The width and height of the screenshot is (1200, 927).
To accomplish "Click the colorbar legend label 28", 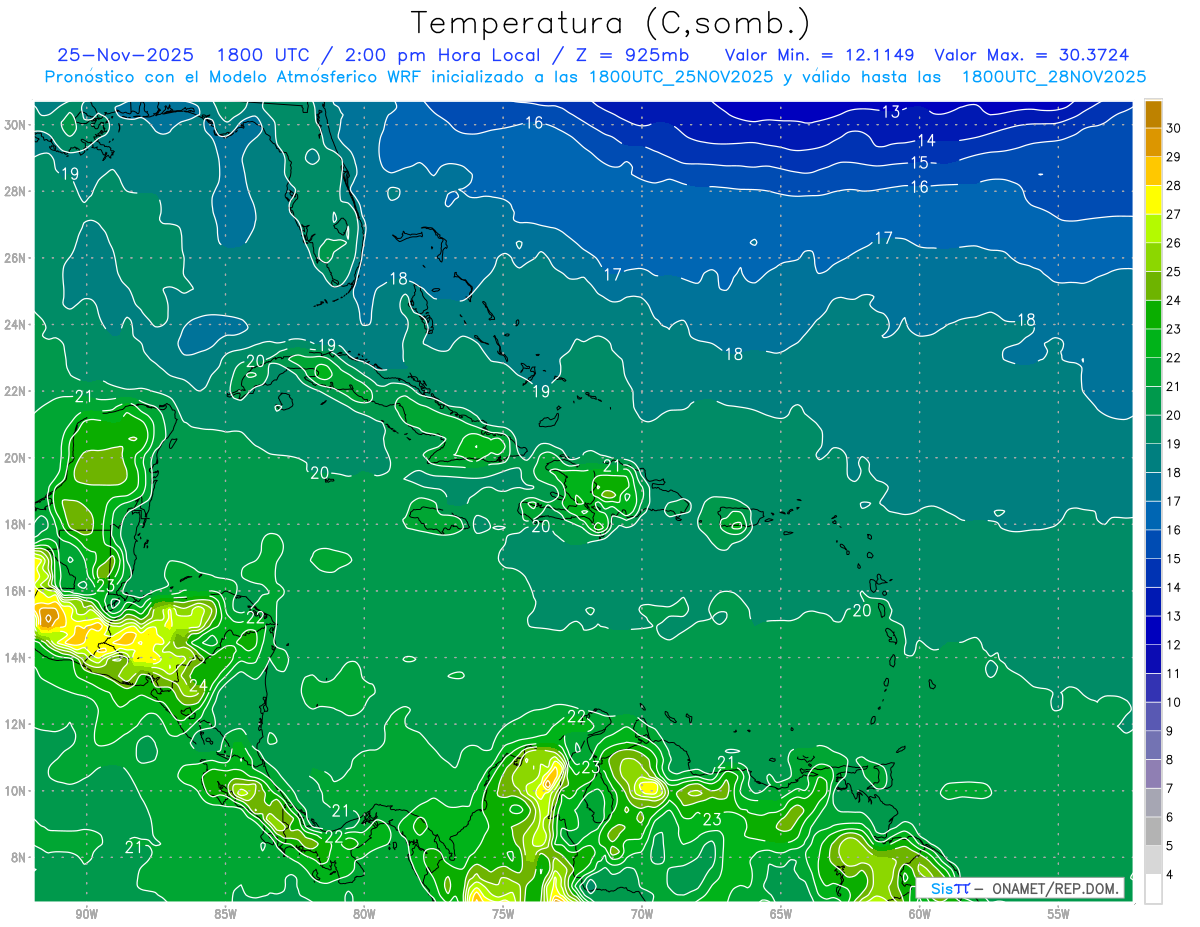I will [x=1174, y=186].
